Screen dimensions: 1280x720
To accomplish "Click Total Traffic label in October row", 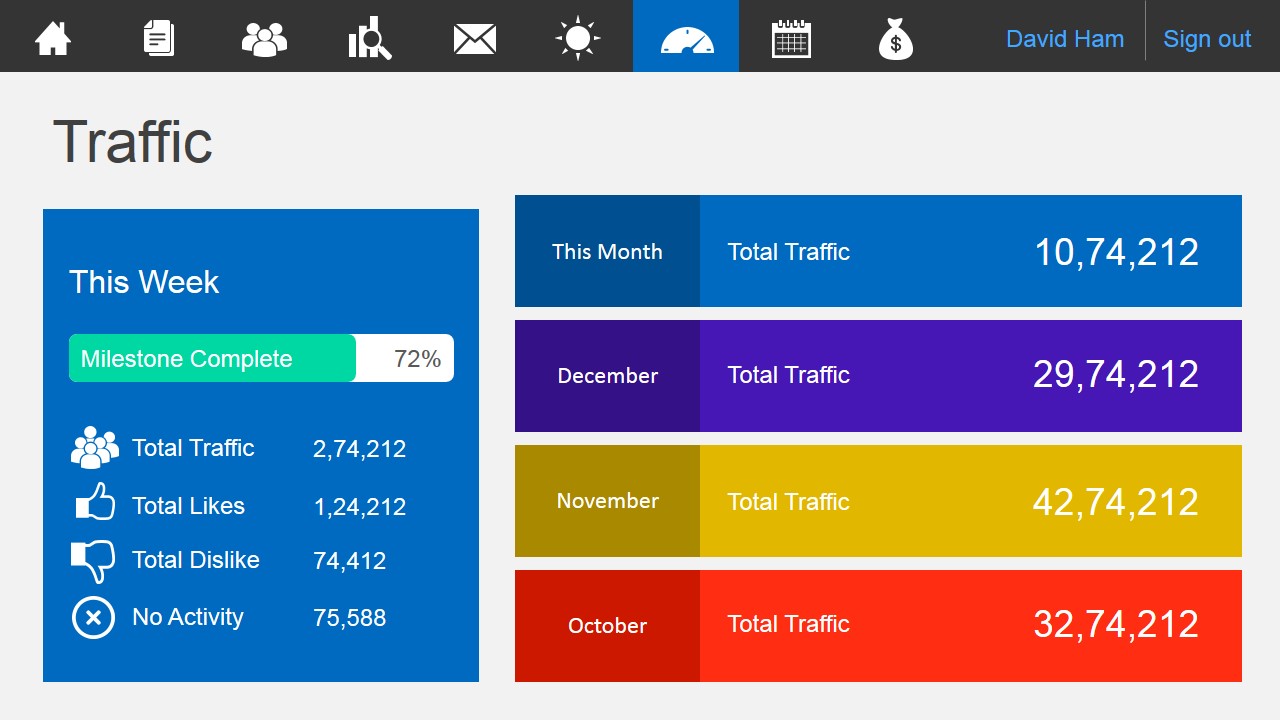I will click(x=789, y=624).
